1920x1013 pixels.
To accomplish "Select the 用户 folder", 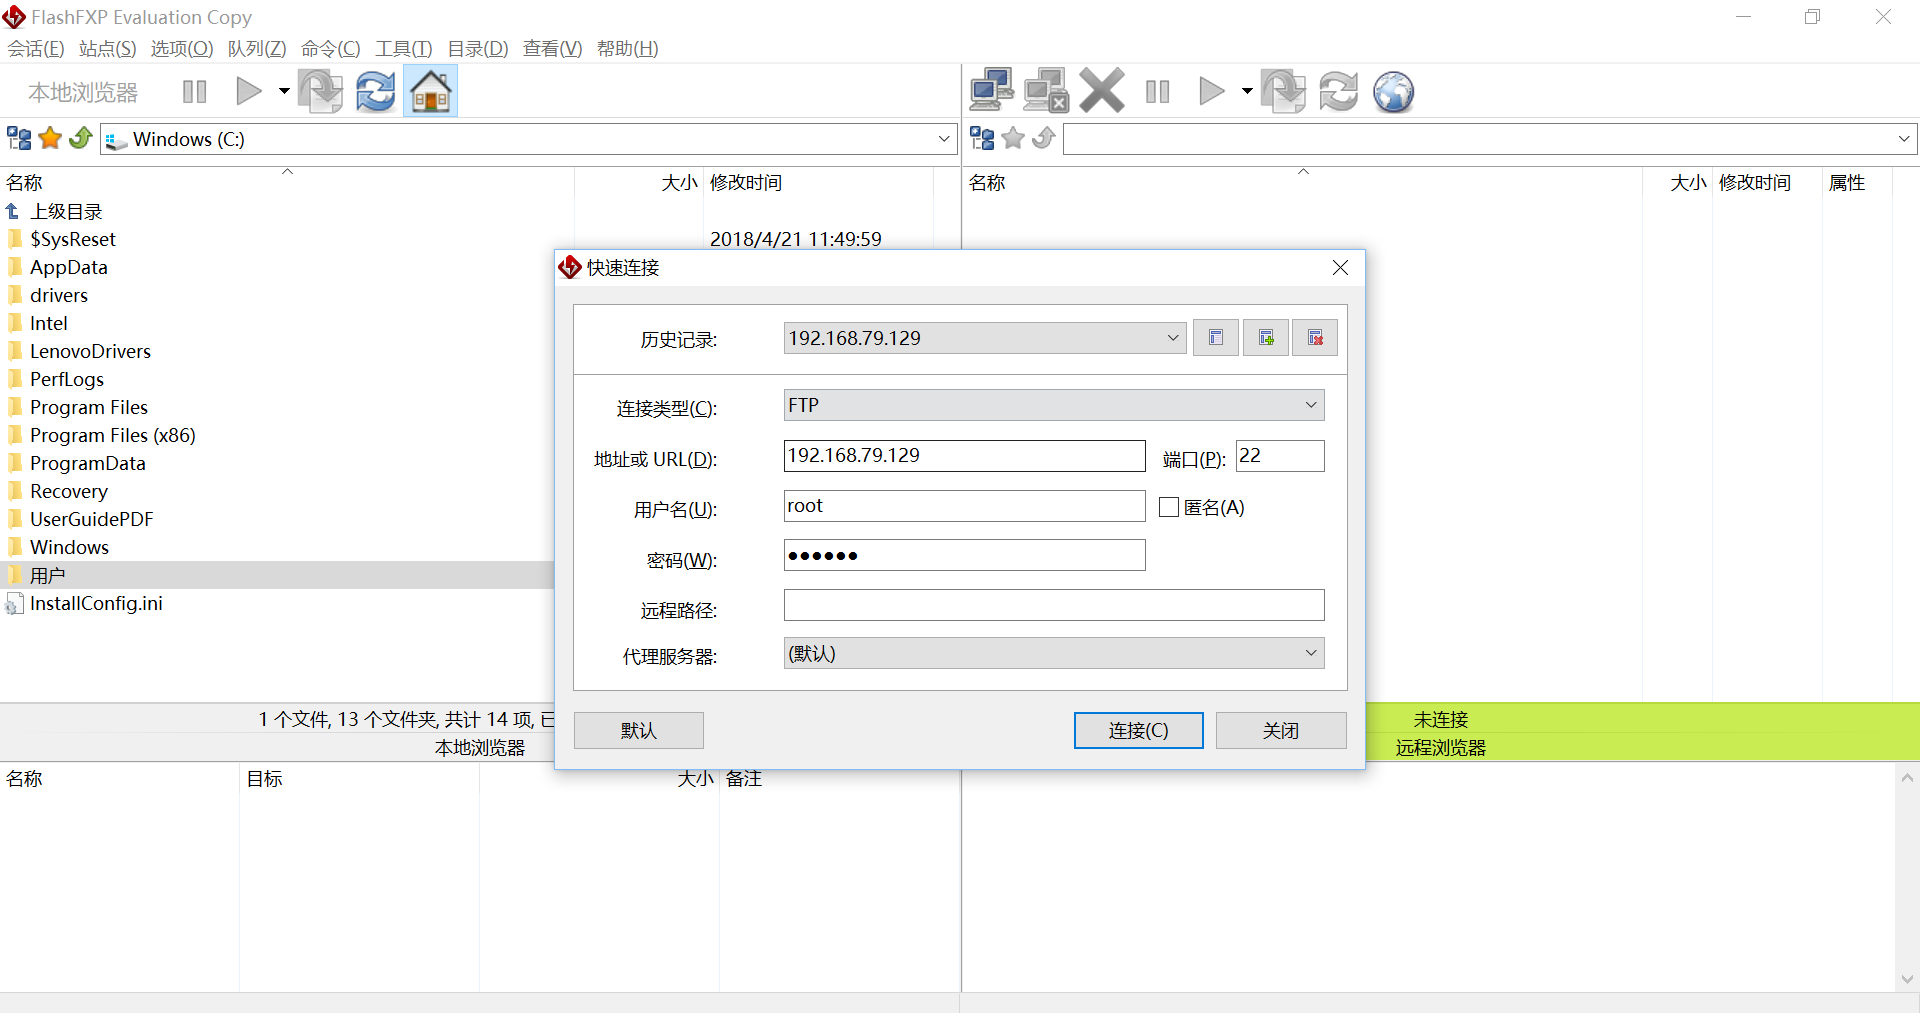I will pos(47,575).
